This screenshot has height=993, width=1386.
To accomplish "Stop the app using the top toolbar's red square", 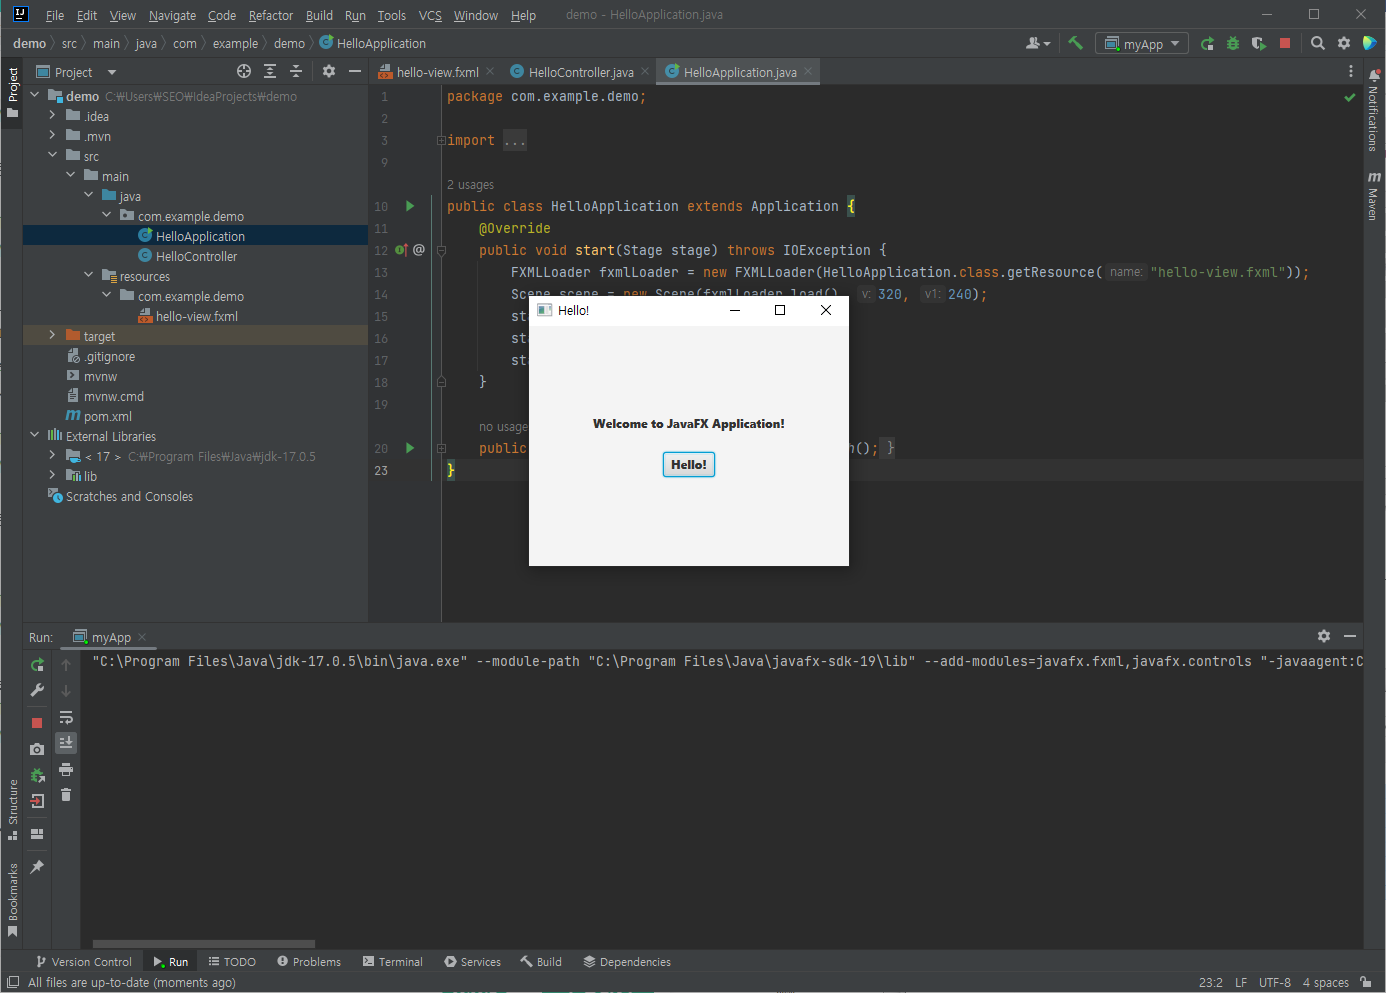I will [1285, 43].
